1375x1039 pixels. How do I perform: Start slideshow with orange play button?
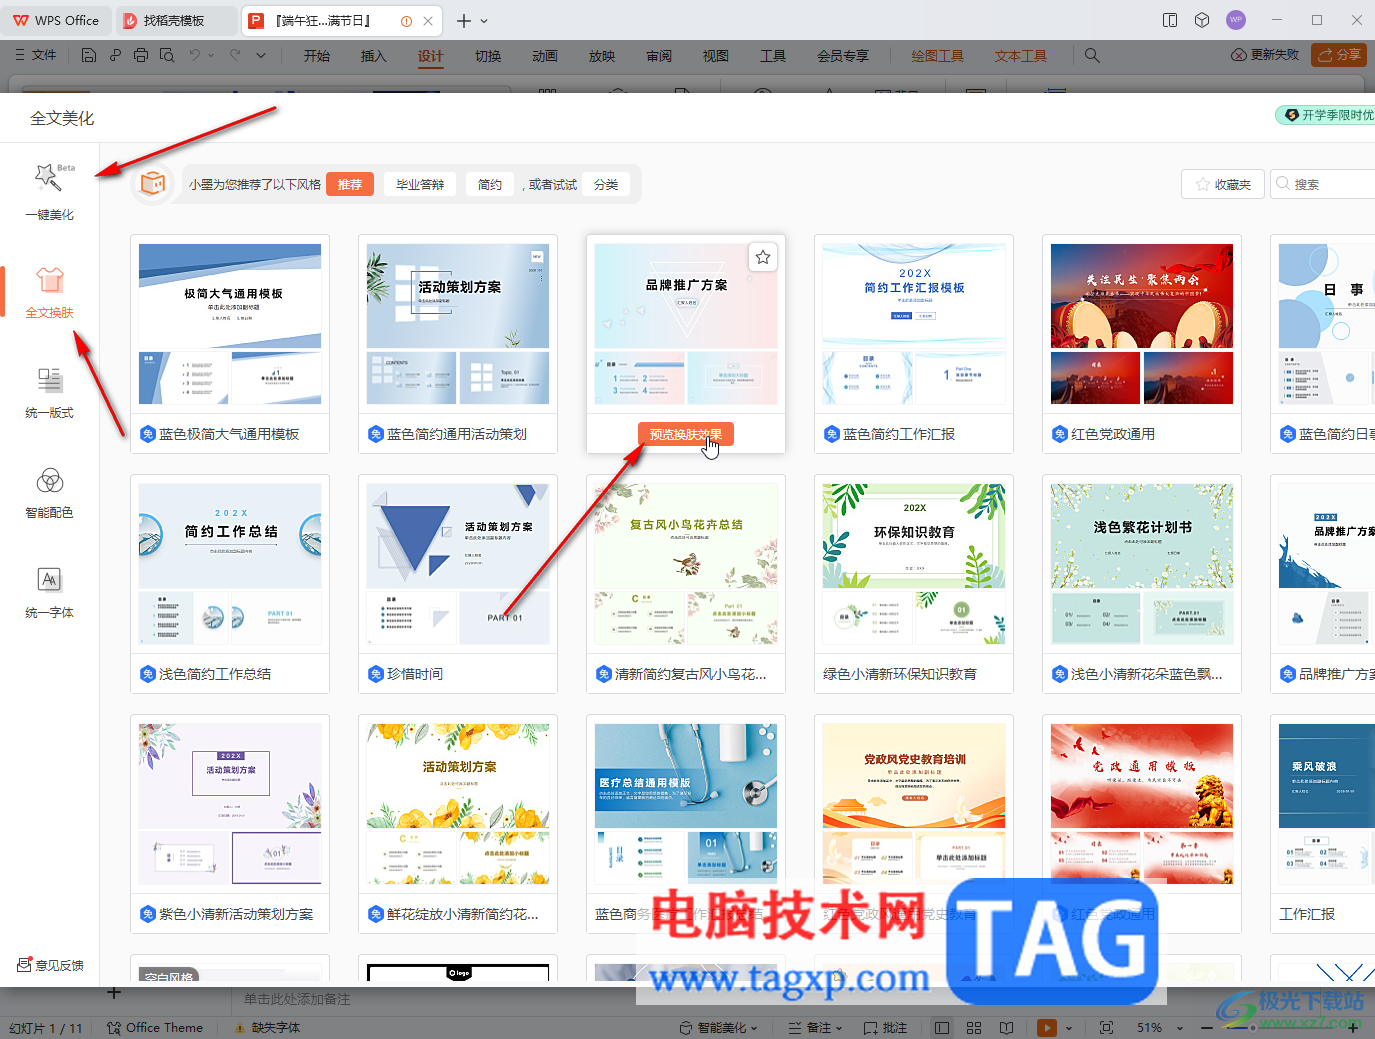pyautogui.click(x=1047, y=1027)
